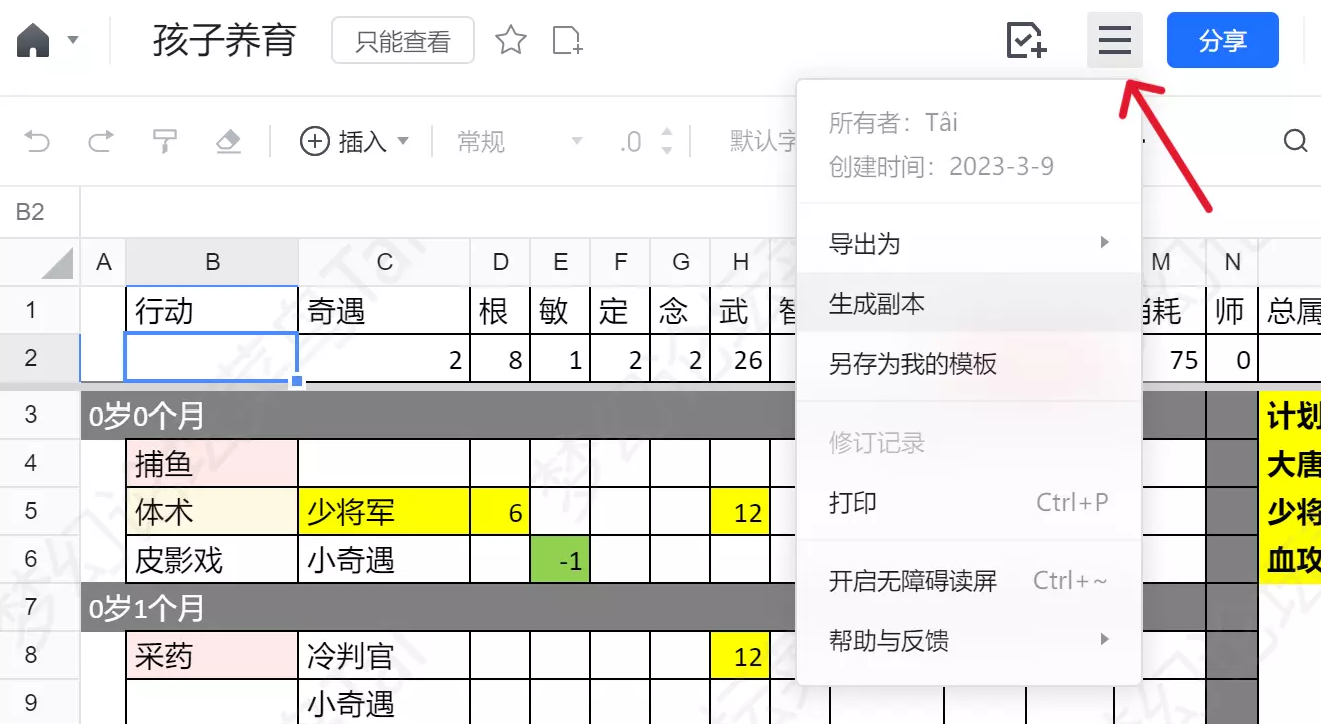Screen dimensions: 1321x724
Task: Click the cell 冷判官
Action: coord(384,656)
